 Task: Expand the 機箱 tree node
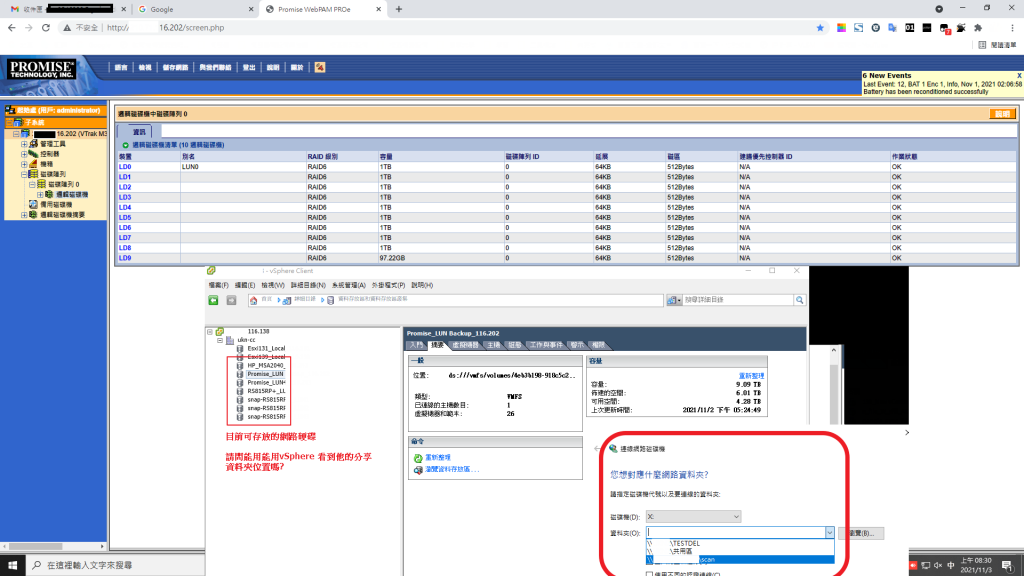pos(24,164)
